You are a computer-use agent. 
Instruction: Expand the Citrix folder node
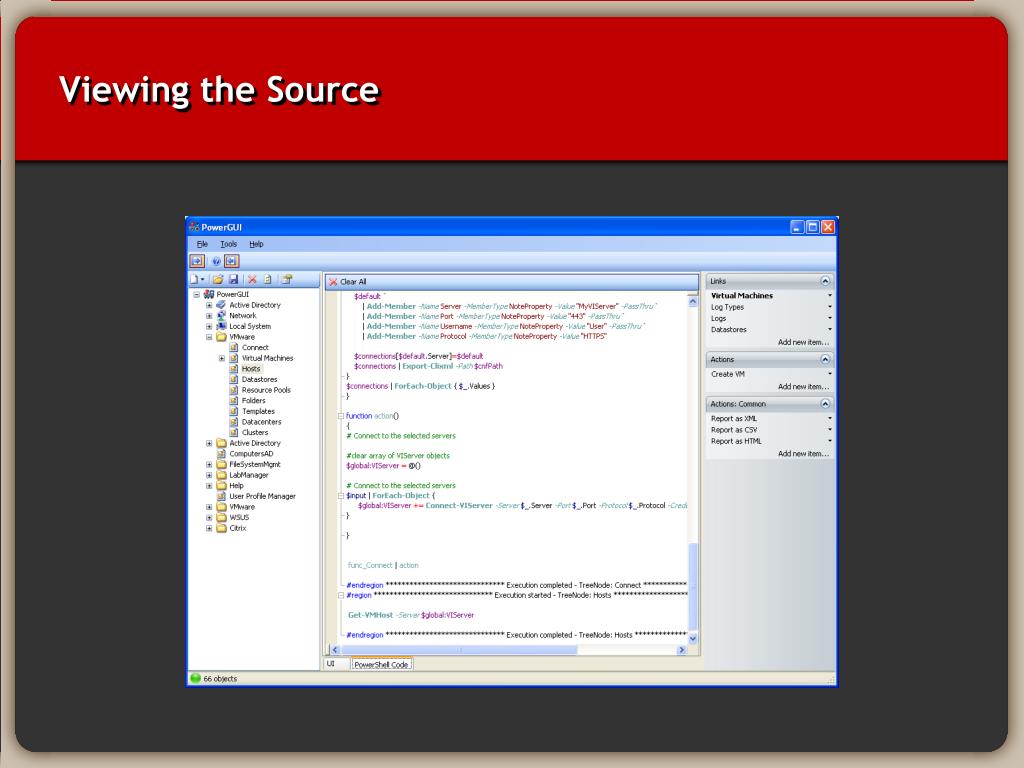(x=209, y=528)
